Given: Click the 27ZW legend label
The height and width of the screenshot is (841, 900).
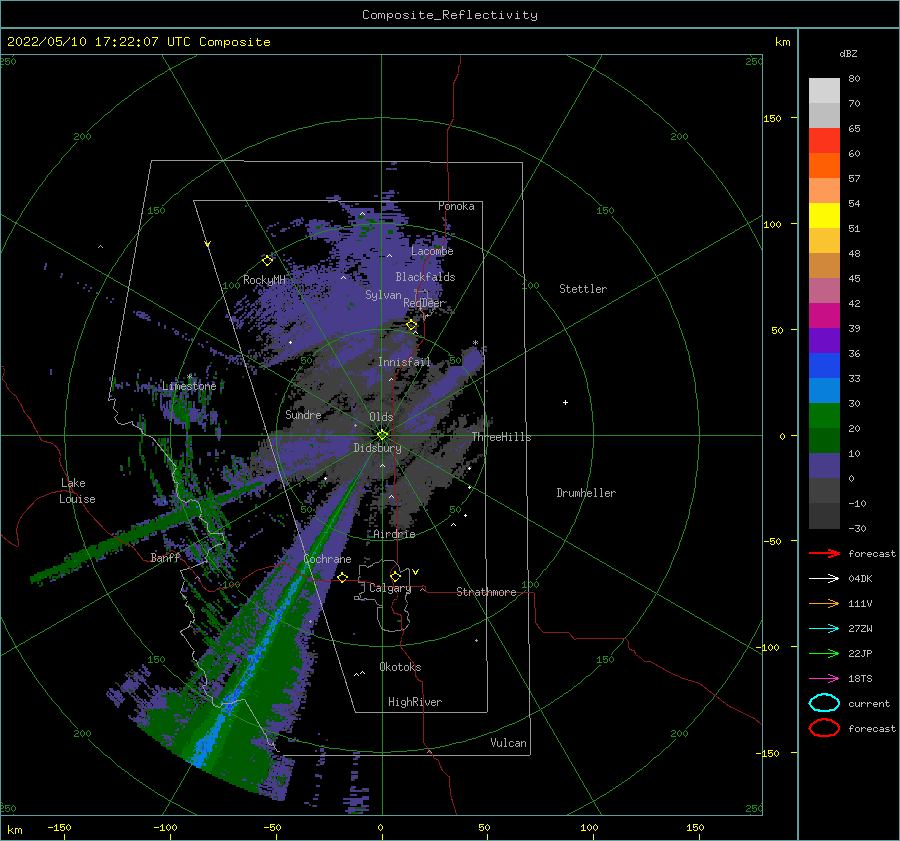Looking at the screenshot, I should point(860,629).
